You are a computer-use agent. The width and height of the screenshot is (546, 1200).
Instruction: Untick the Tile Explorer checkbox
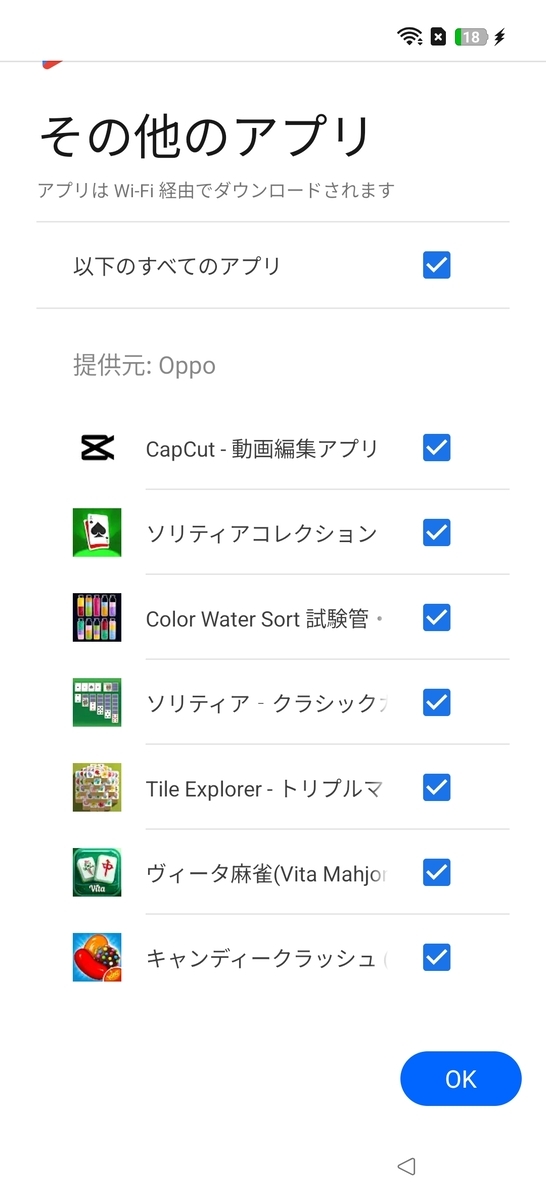(437, 788)
